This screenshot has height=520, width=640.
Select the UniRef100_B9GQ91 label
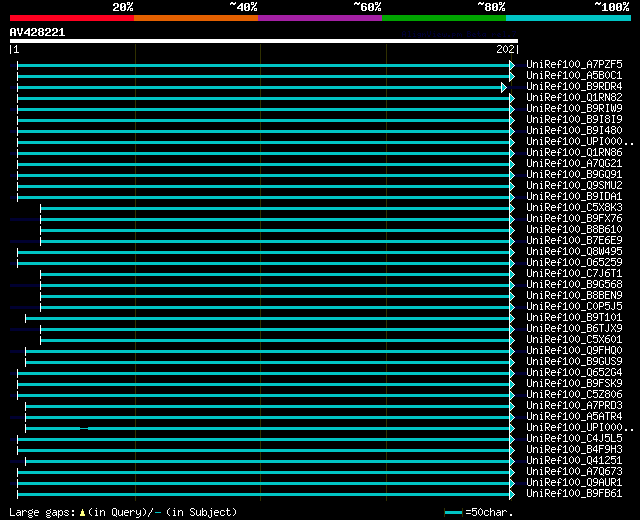[574, 175]
